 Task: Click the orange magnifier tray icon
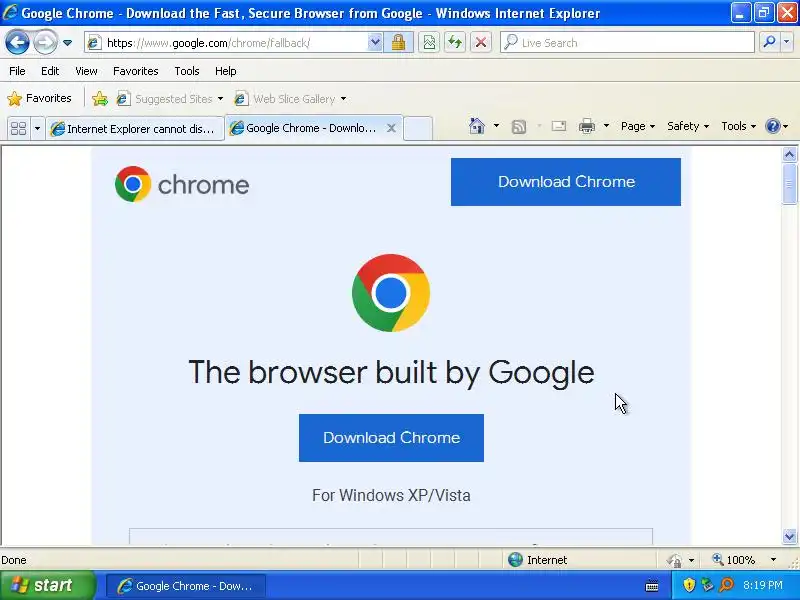pyautogui.click(x=726, y=585)
